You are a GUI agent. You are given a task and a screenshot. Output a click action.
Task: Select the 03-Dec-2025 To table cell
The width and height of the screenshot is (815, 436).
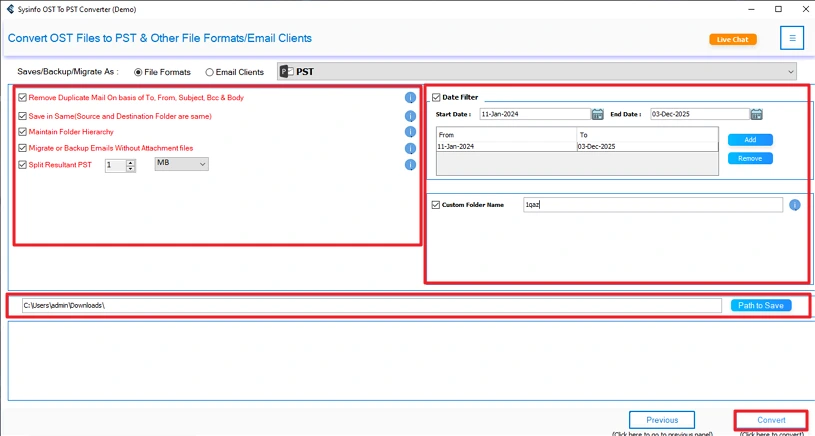pos(648,147)
